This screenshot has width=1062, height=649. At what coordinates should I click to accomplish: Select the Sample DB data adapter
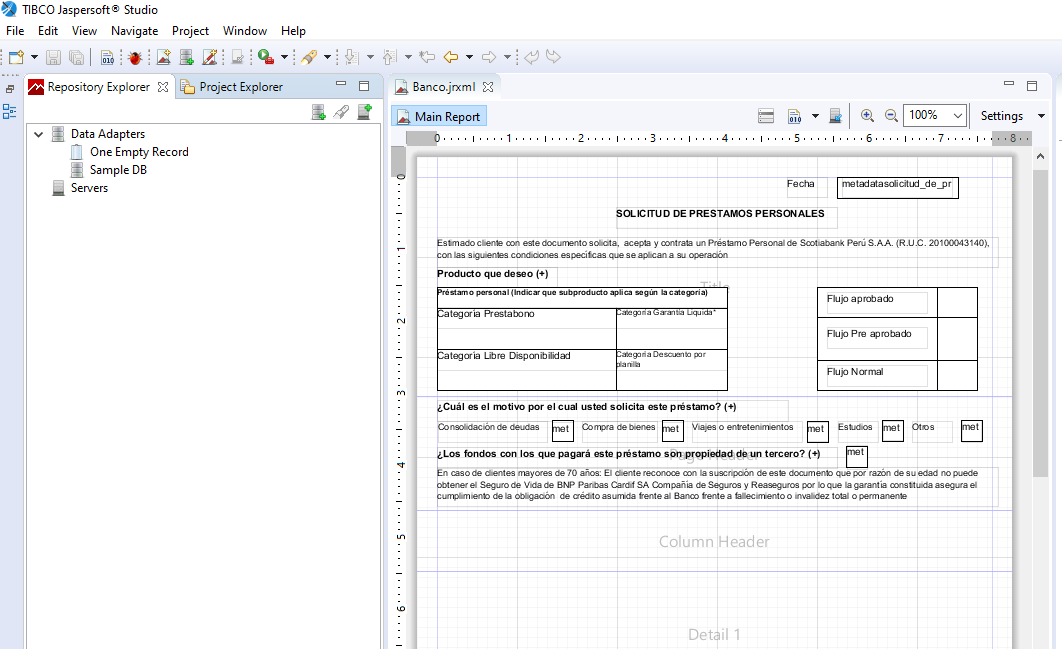coord(117,170)
